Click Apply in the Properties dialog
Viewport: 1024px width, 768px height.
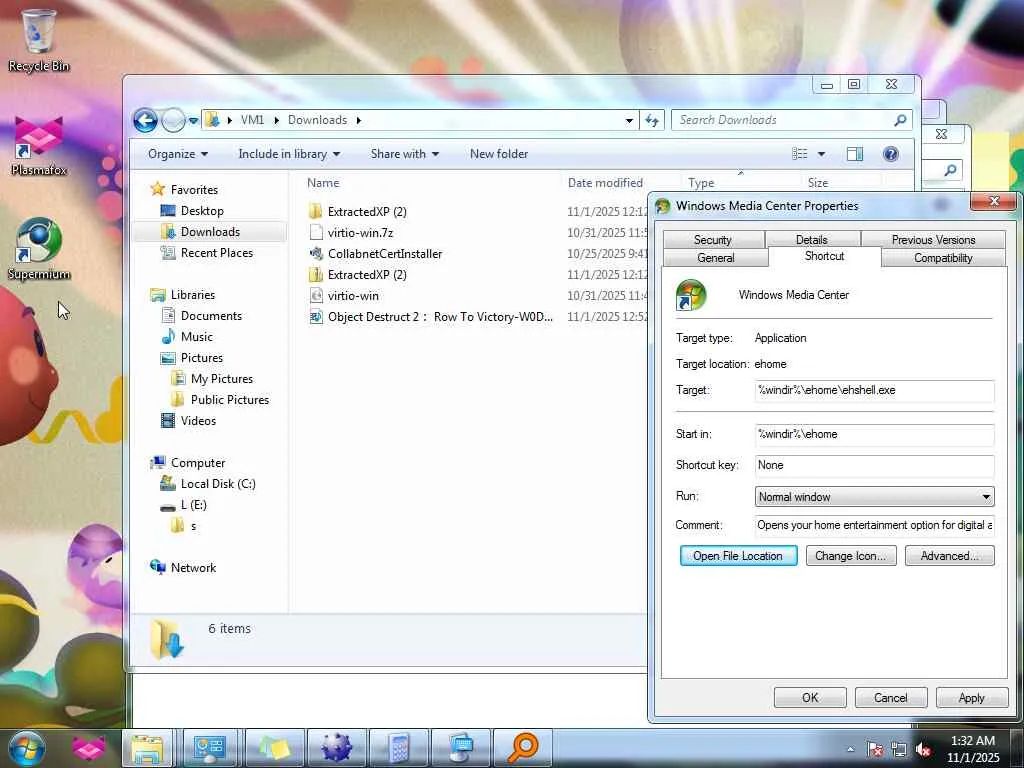pos(971,698)
